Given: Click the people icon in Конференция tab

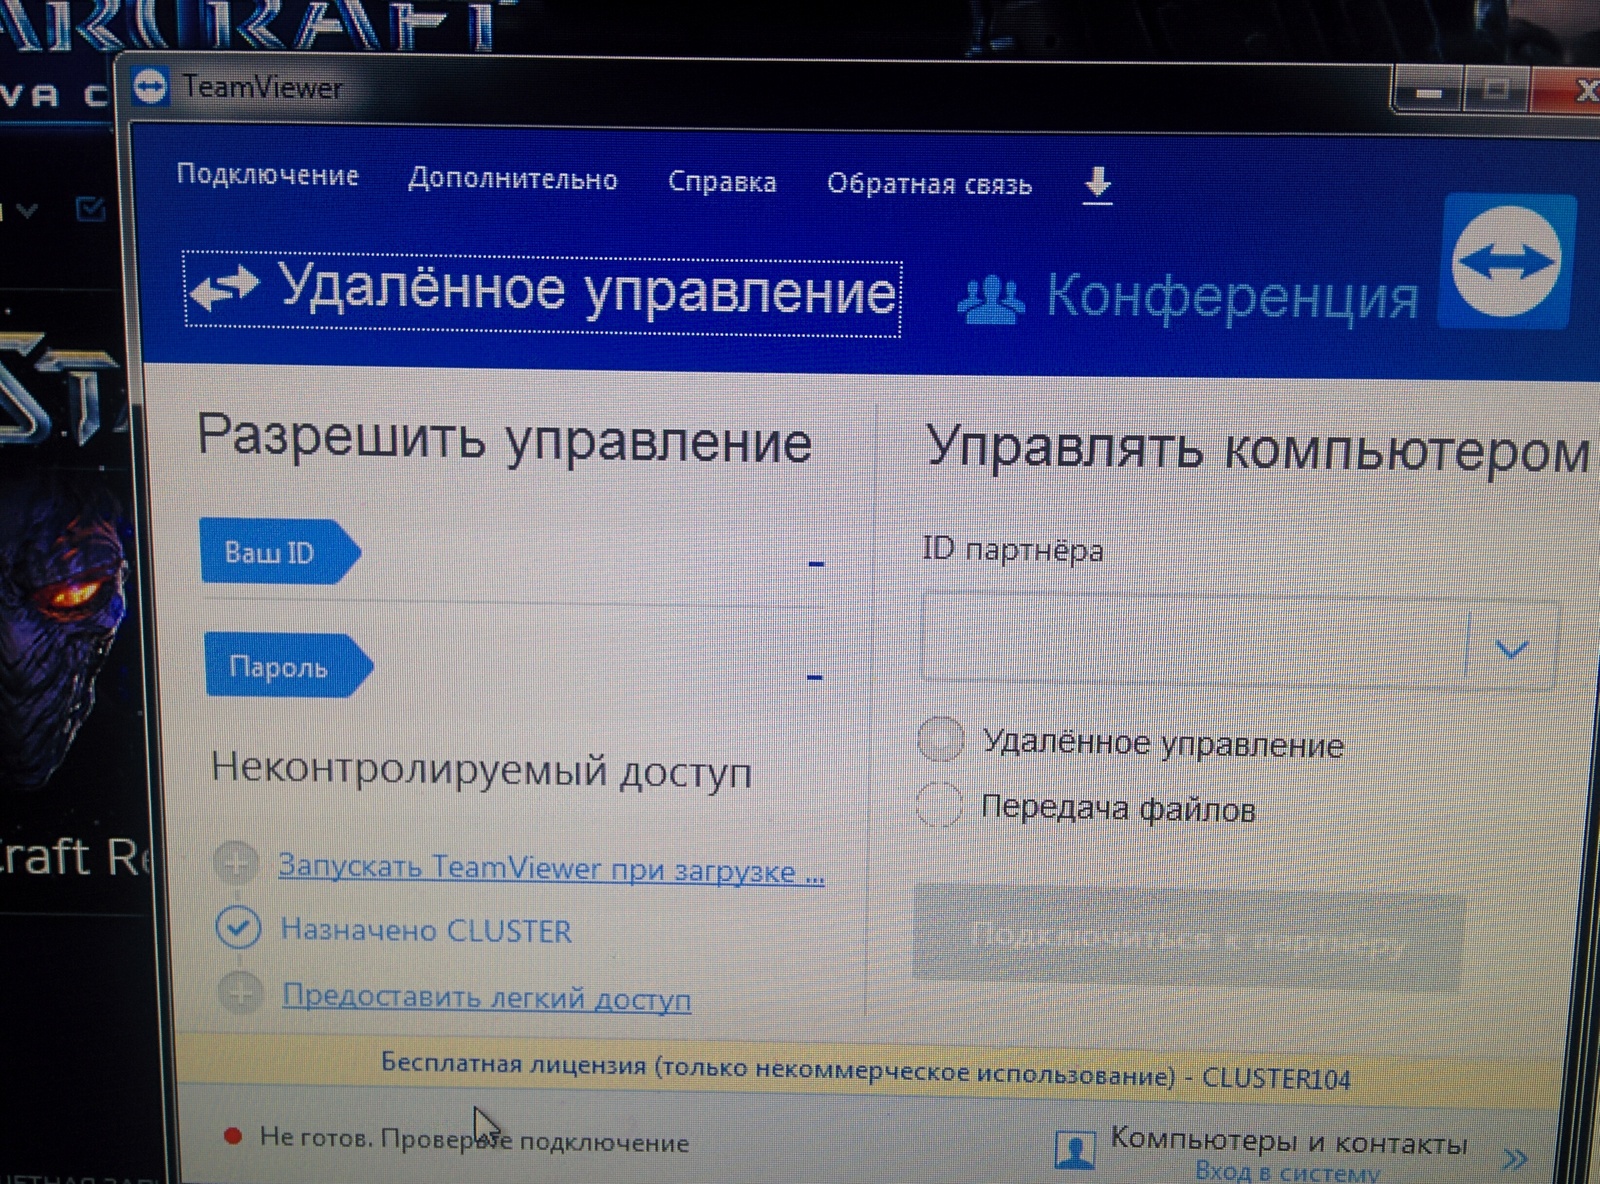Looking at the screenshot, I should coord(990,299).
